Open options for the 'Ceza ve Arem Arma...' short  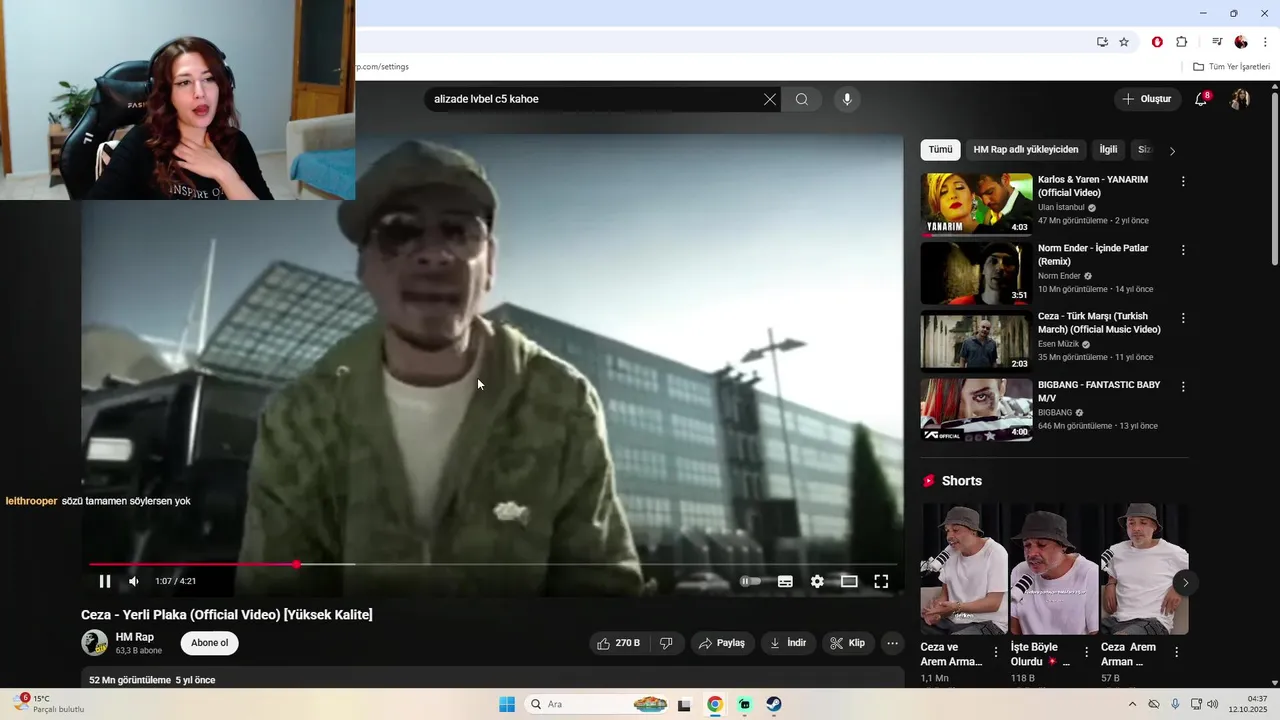[995, 652]
